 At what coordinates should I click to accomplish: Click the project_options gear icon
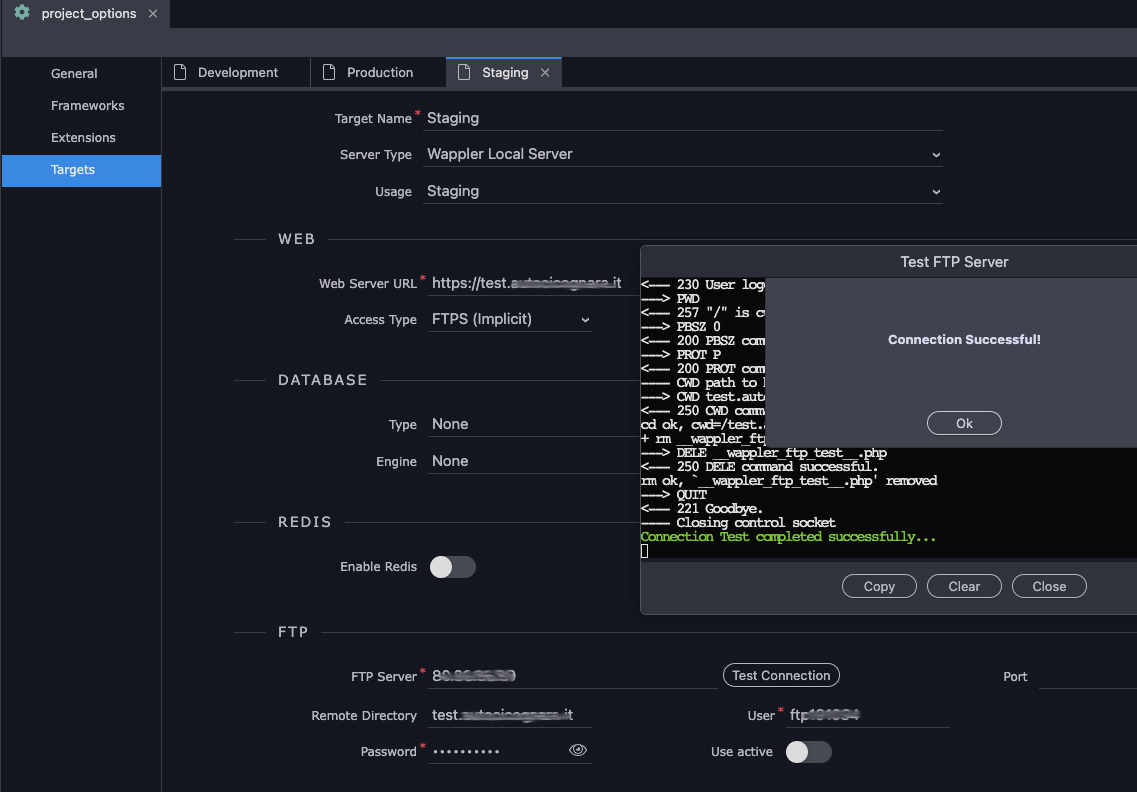pos(22,14)
